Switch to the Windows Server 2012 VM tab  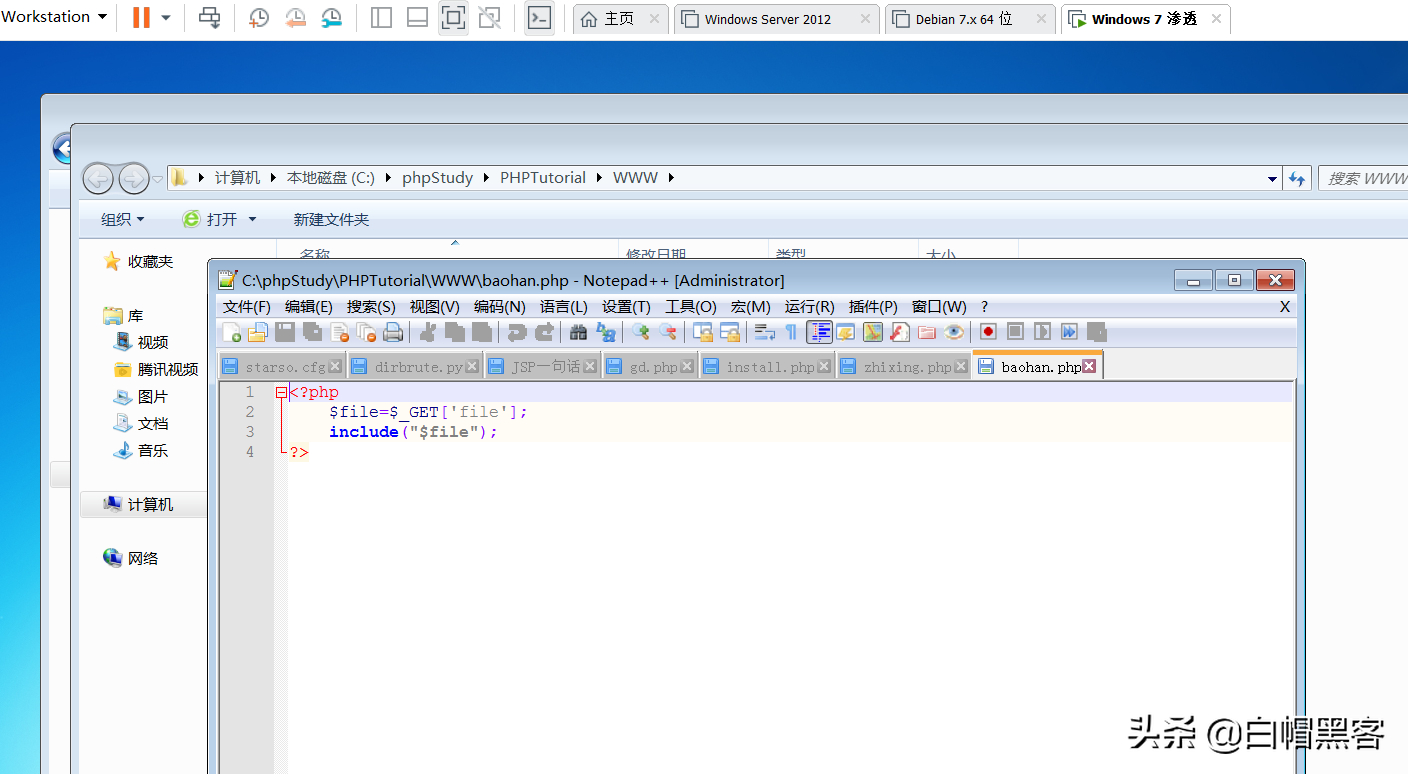tap(777, 19)
